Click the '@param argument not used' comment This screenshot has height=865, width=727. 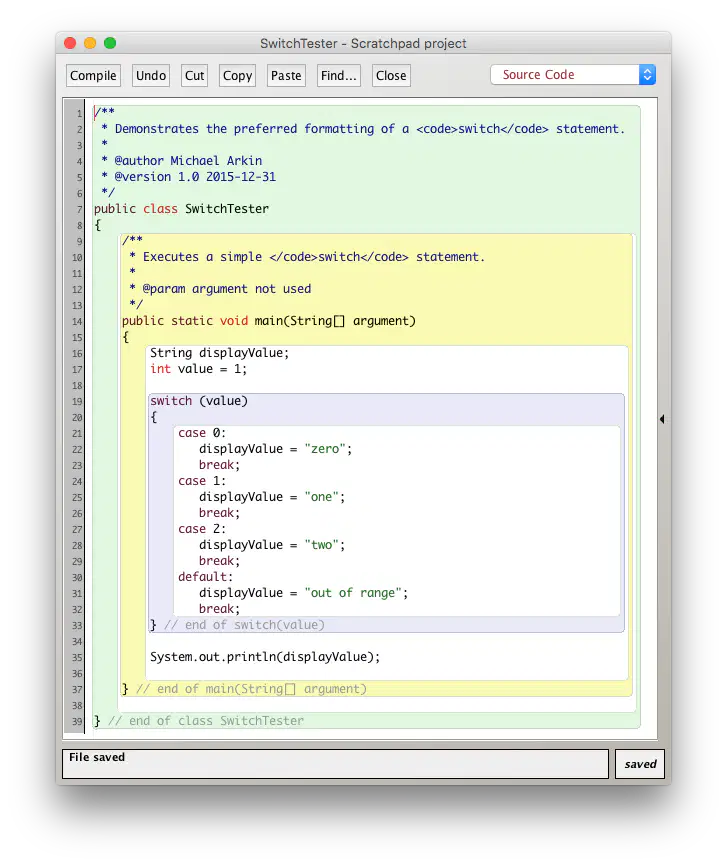tap(220, 289)
